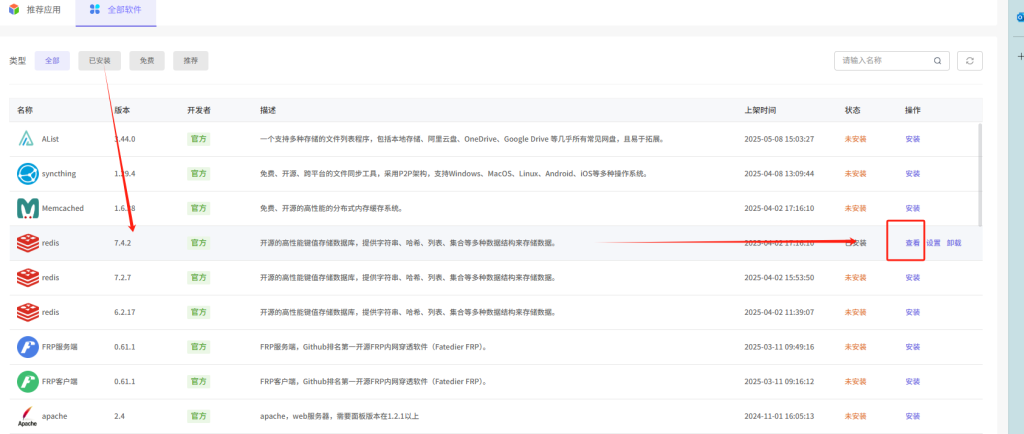This screenshot has width=1024, height=434.
Task: Click 卸载 to uninstall redis 7.4.2
Action: [x=954, y=243]
